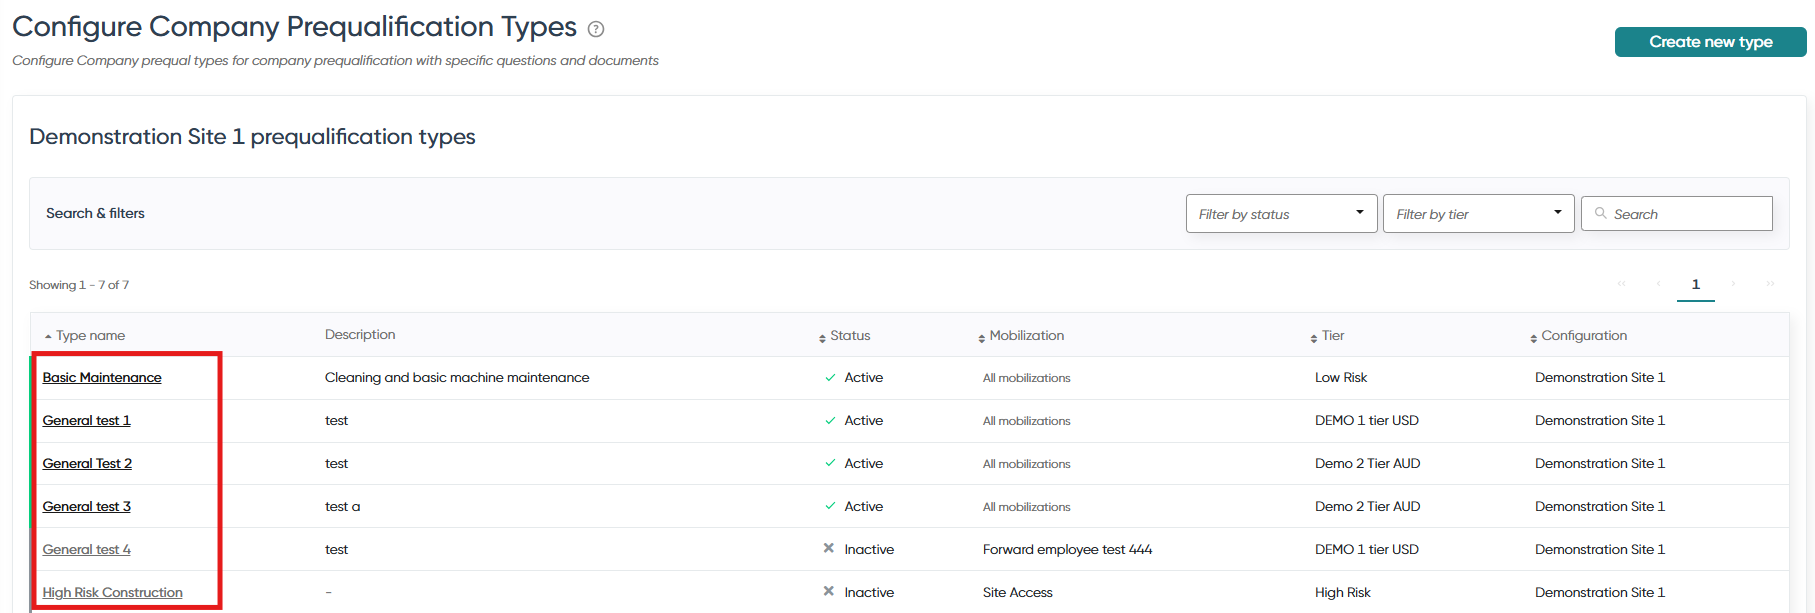Image resolution: width=1815 pixels, height=613 pixels.
Task: Open the Filter by tier dropdown
Action: pyautogui.click(x=1478, y=214)
